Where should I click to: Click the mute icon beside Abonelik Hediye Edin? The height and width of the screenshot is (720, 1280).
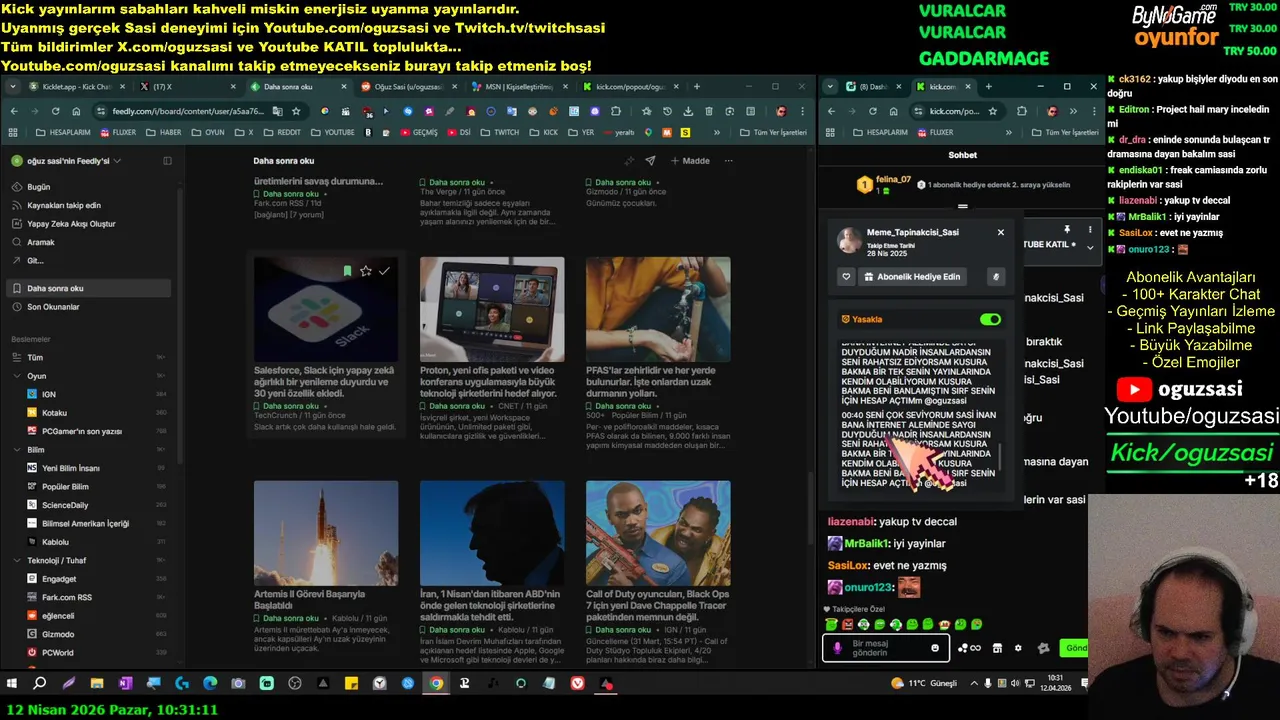coord(995,277)
